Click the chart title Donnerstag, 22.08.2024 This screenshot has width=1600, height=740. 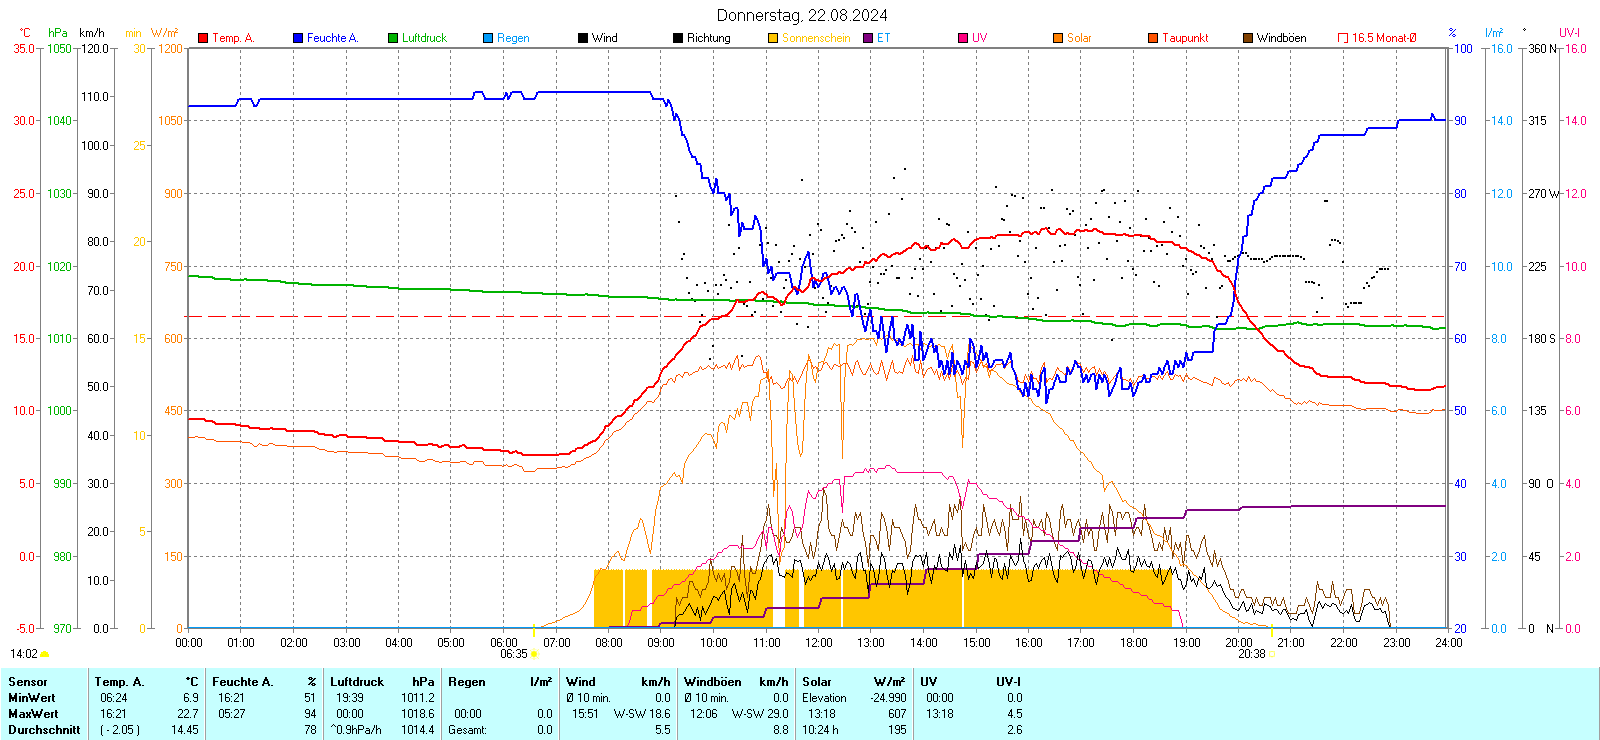[801, 15]
